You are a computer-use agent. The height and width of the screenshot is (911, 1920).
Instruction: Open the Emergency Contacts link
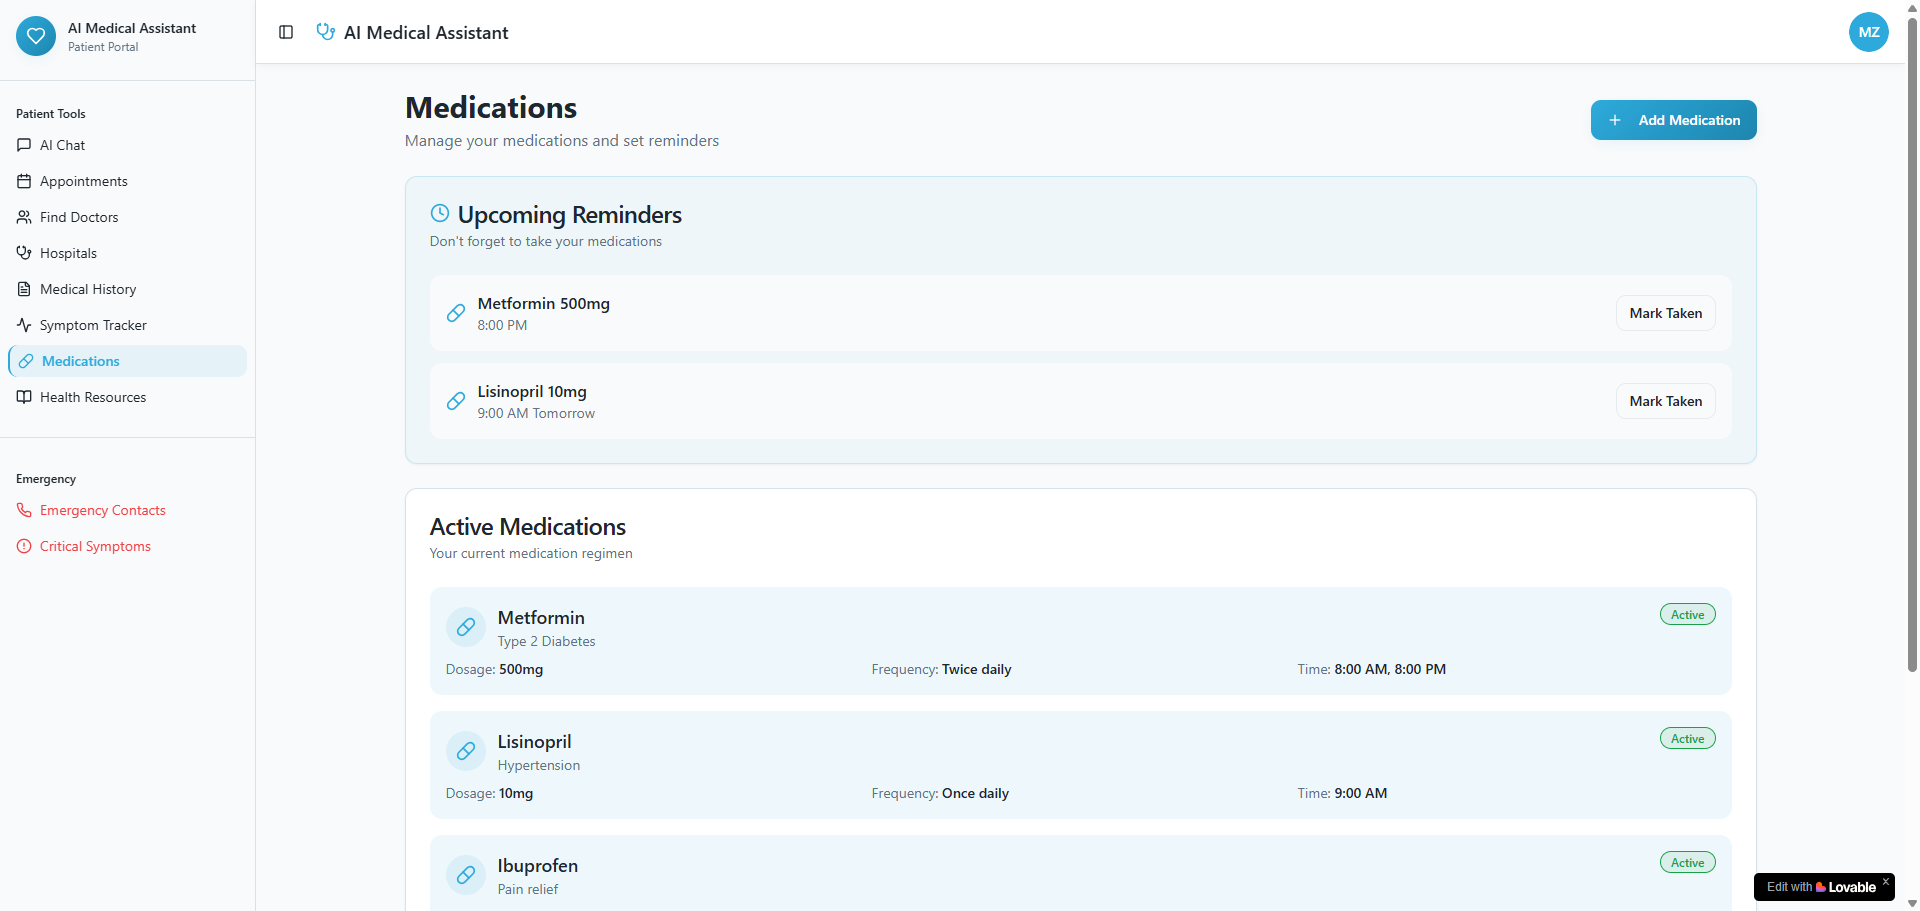pyautogui.click(x=127, y=510)
